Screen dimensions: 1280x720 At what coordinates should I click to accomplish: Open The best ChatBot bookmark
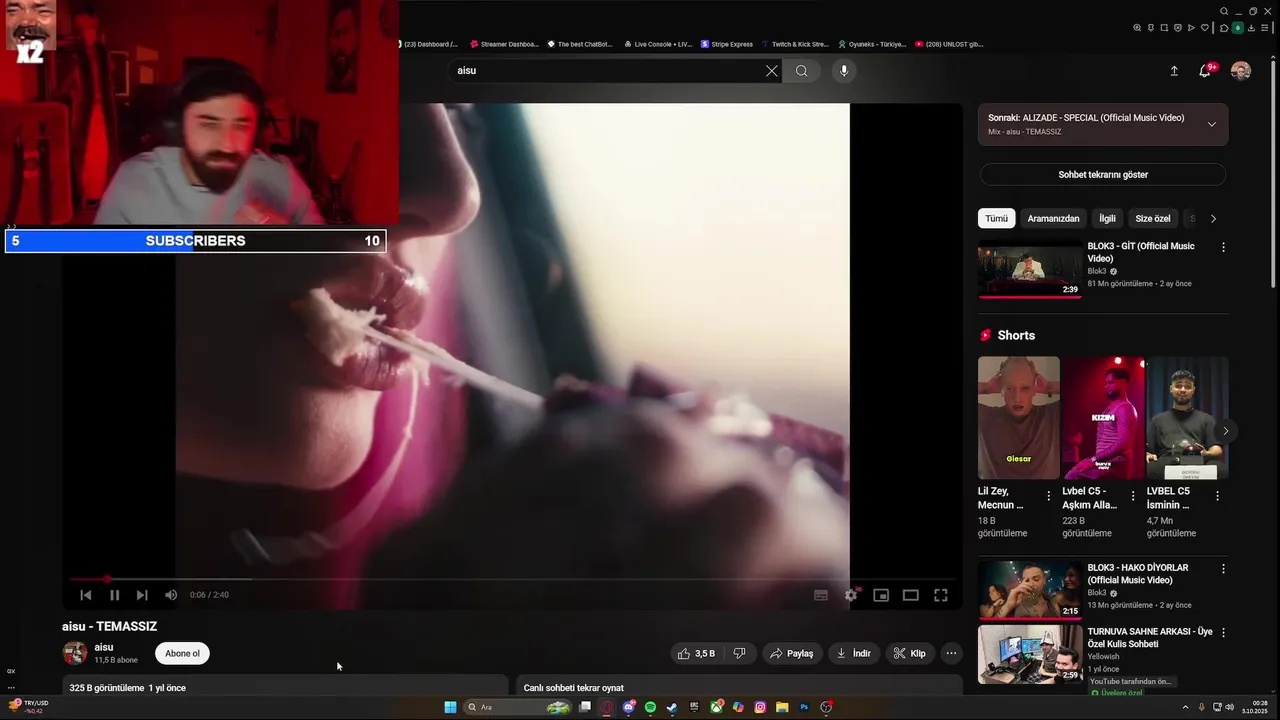point(580,44)
